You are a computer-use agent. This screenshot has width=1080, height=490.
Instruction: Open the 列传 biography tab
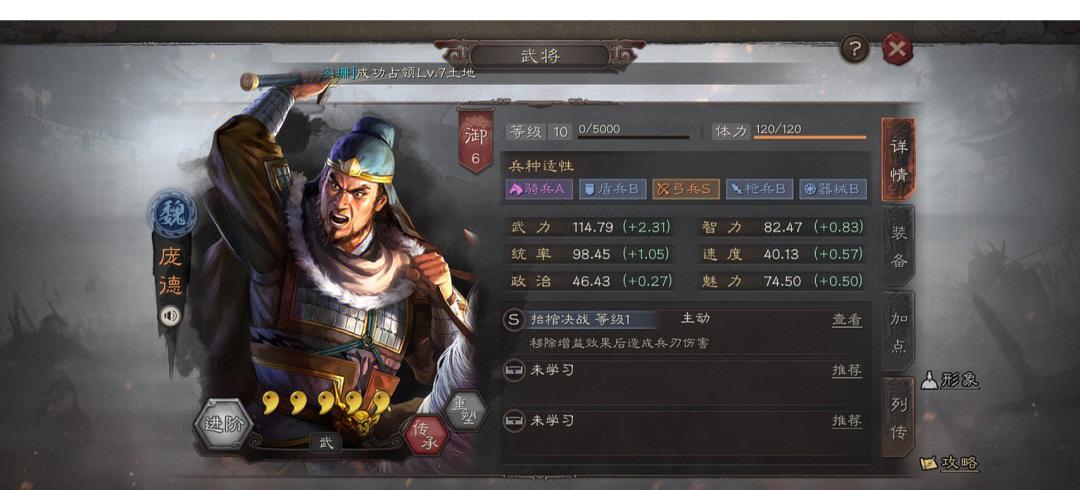(x=898, y=418)
